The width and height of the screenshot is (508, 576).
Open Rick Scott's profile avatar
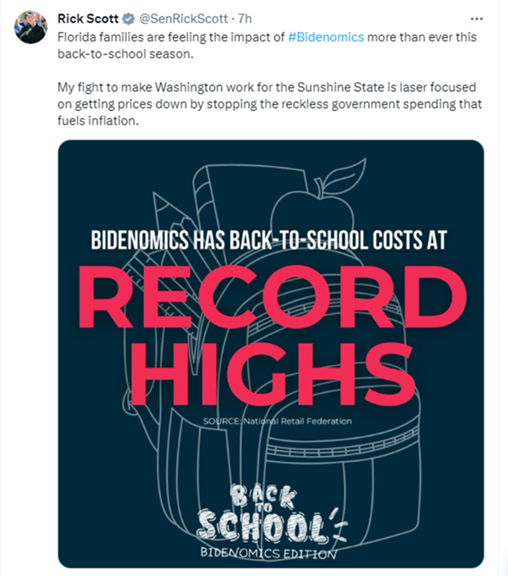31,27
